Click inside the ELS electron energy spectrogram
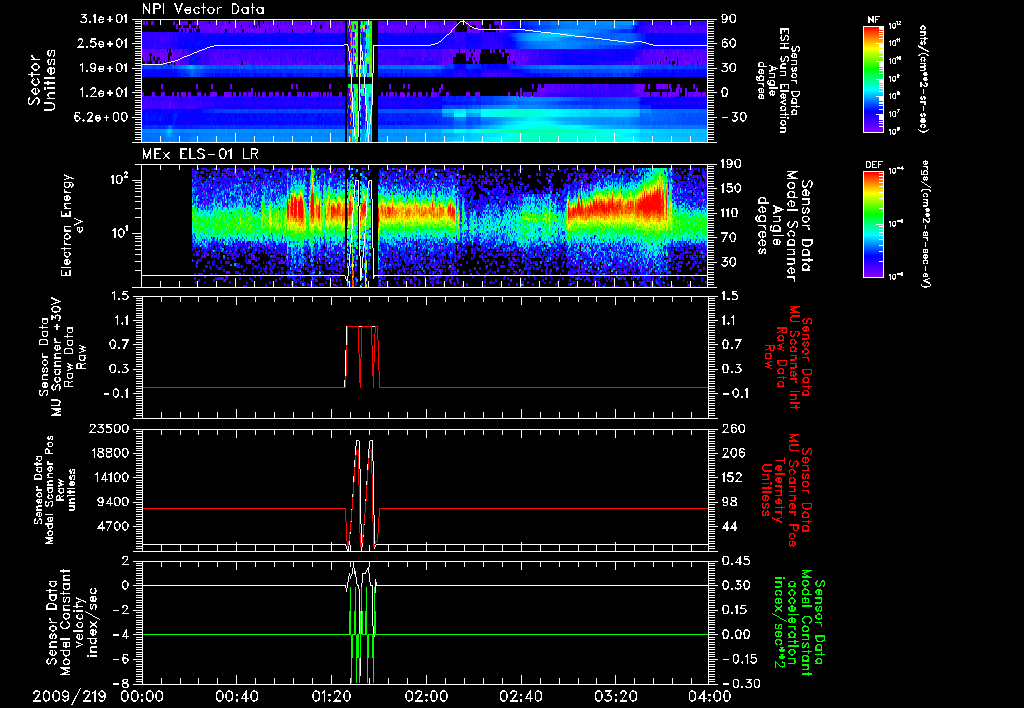Screen dimensions: 1024x708 tap(425, 225)
